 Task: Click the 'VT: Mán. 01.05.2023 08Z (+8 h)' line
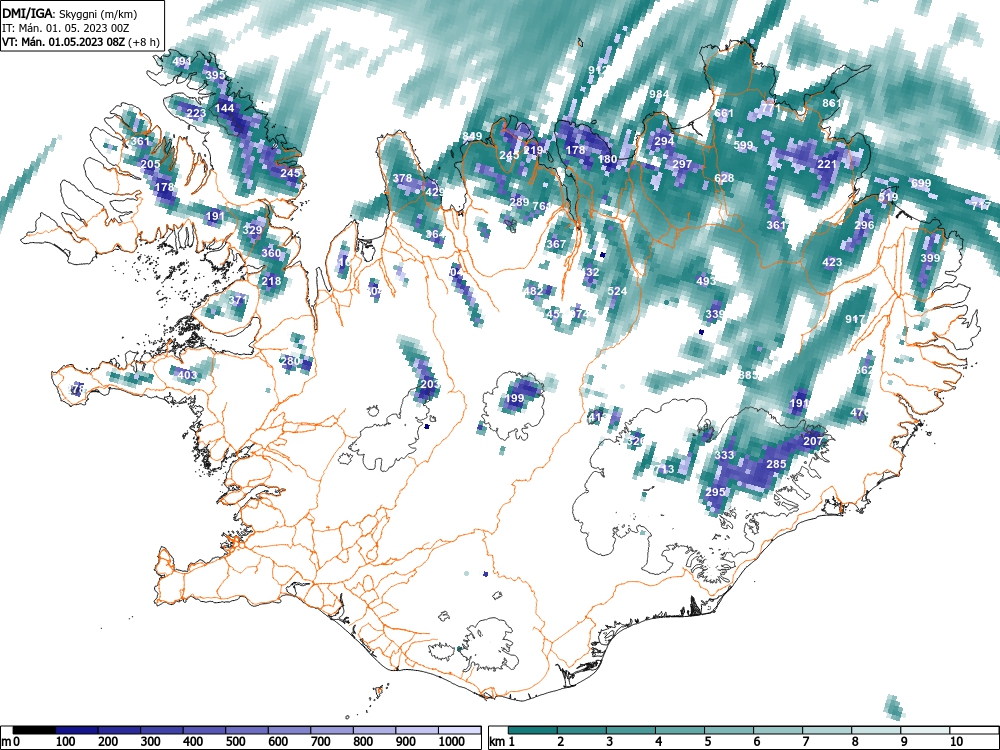click(x=80, y=42)
